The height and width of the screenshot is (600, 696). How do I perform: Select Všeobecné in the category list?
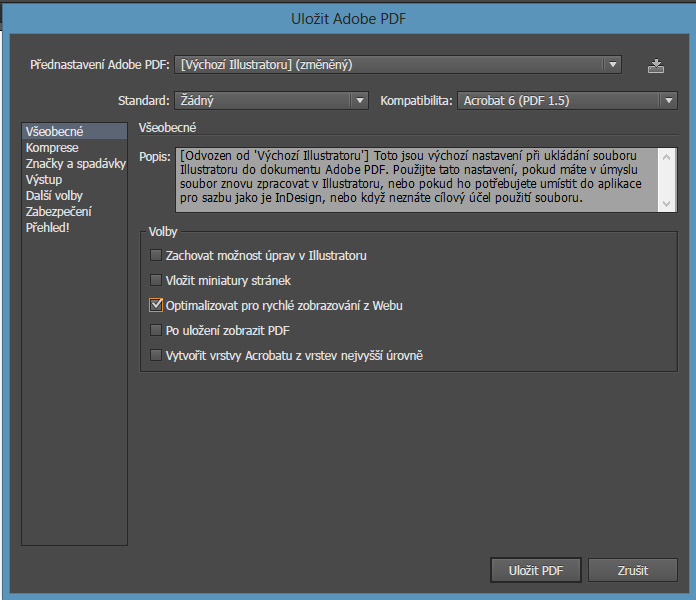(54, 132)
